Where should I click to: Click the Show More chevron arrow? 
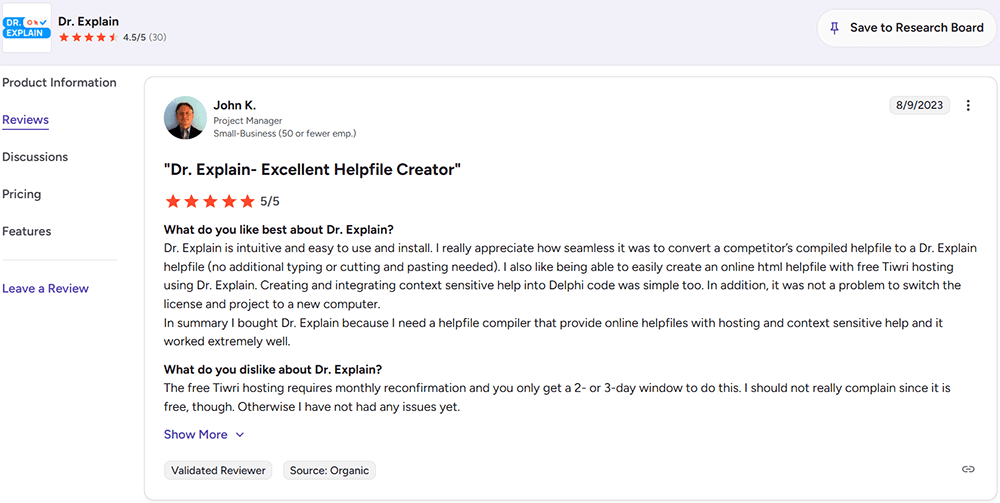[x=240, y=435]
